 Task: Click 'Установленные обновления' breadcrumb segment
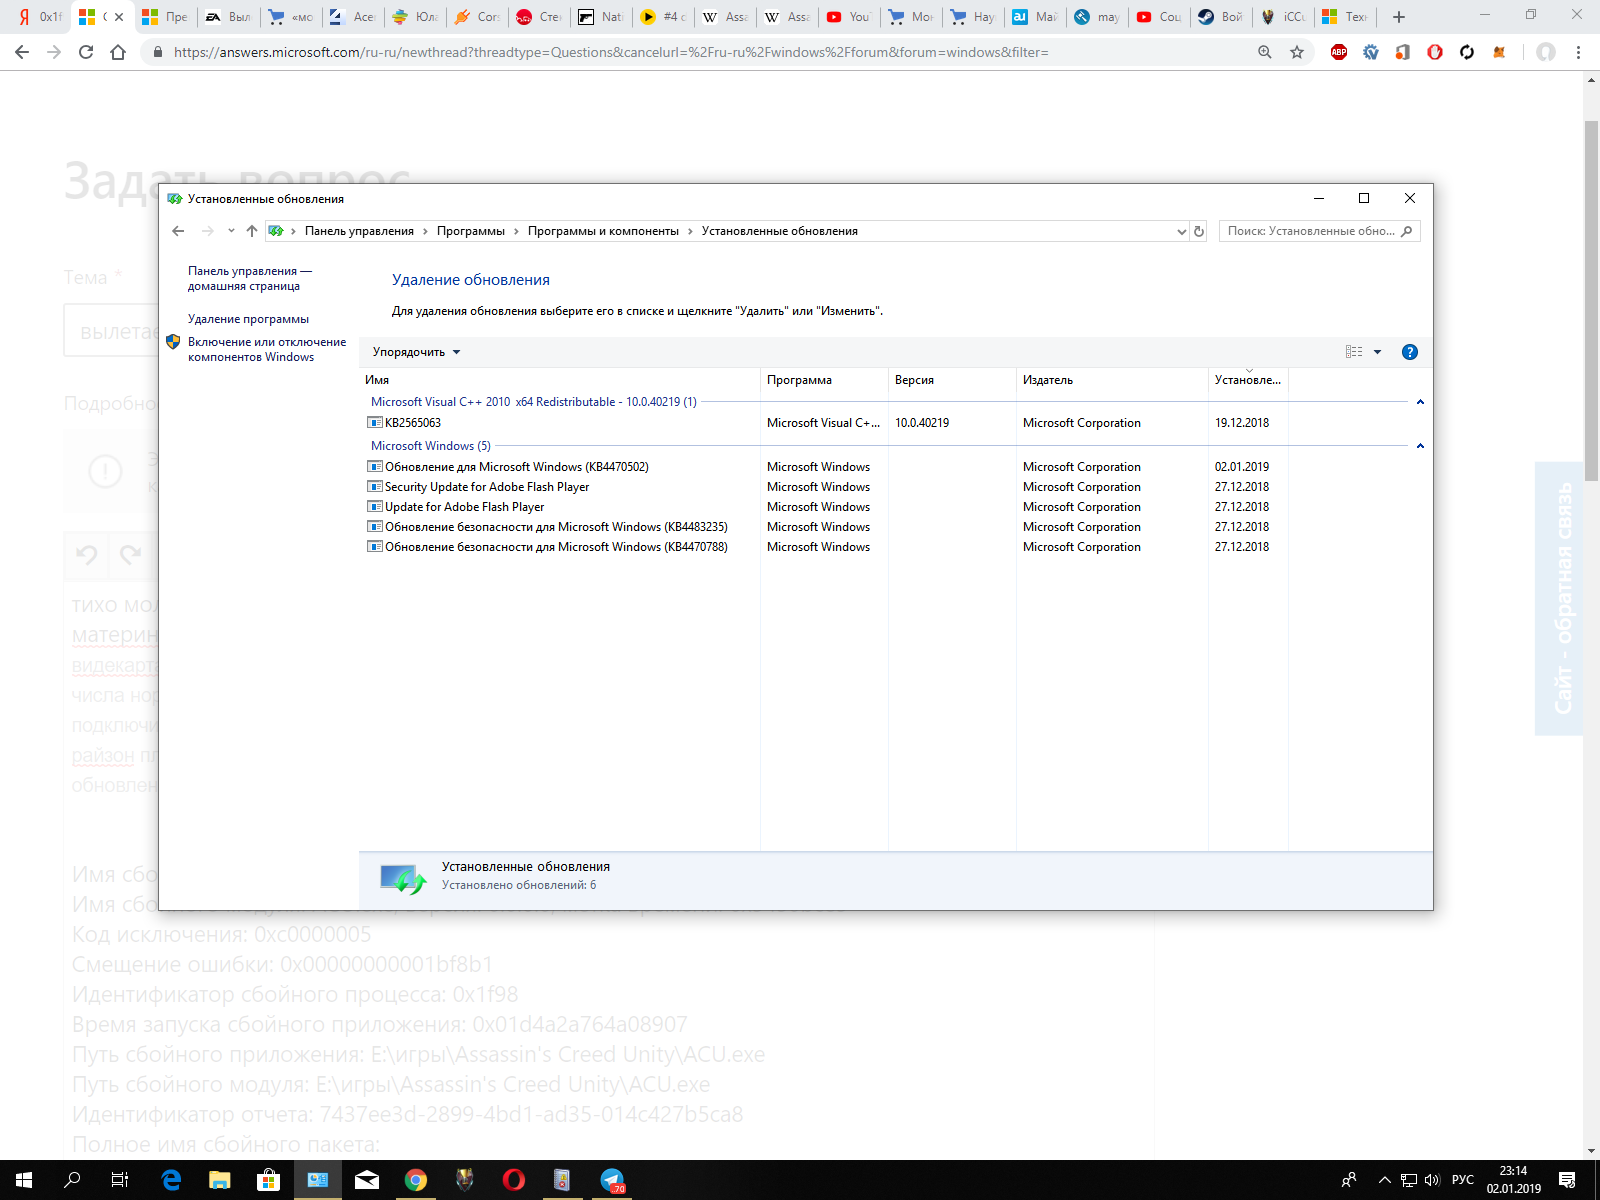(x=780, y=231)
